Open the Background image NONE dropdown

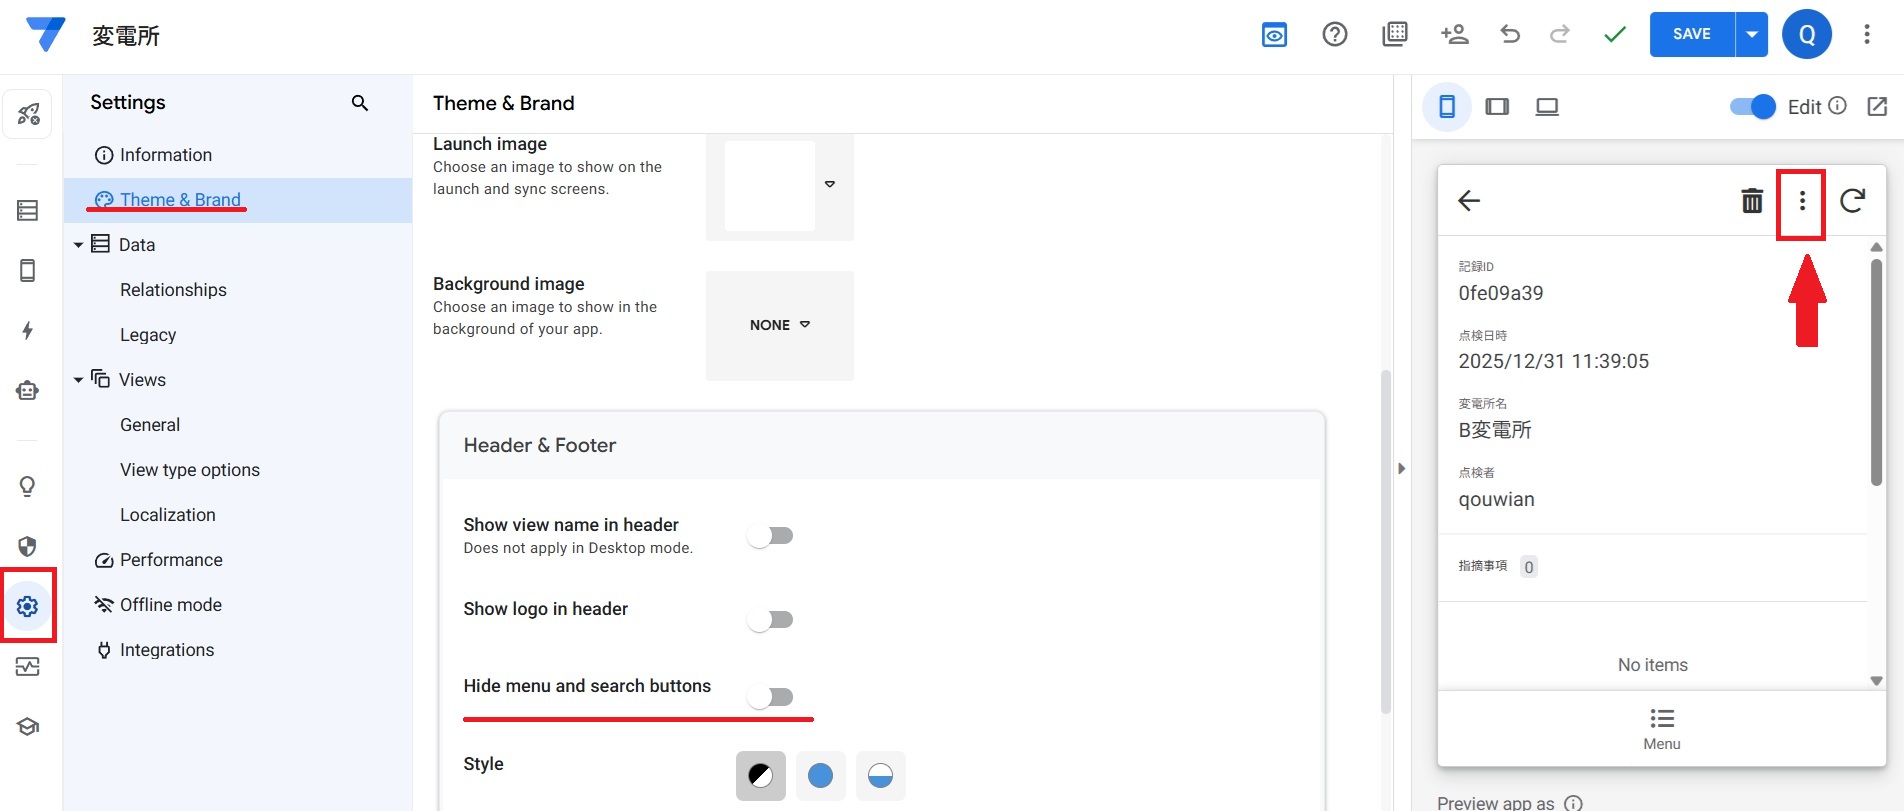click(x=780, y=325)
